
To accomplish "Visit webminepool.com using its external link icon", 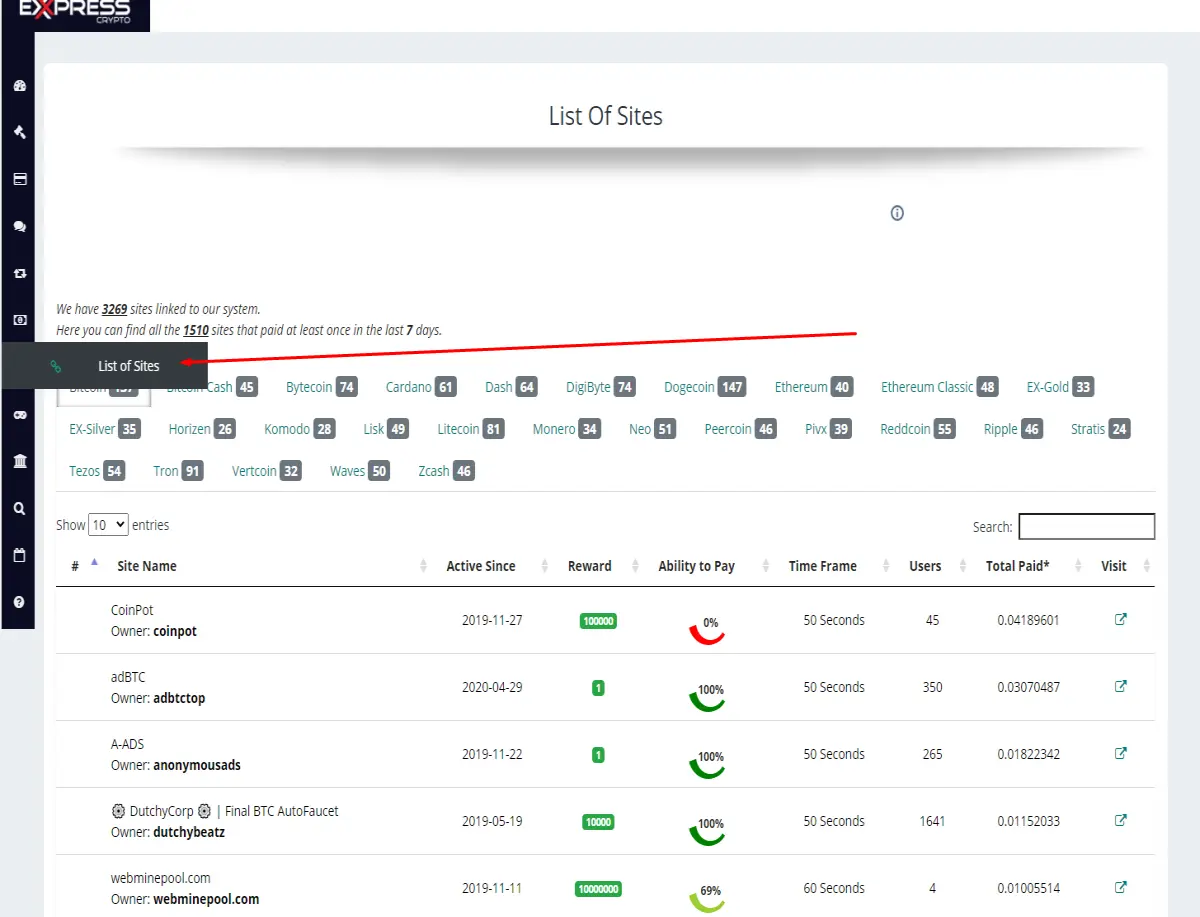I will coord(1121,887).
